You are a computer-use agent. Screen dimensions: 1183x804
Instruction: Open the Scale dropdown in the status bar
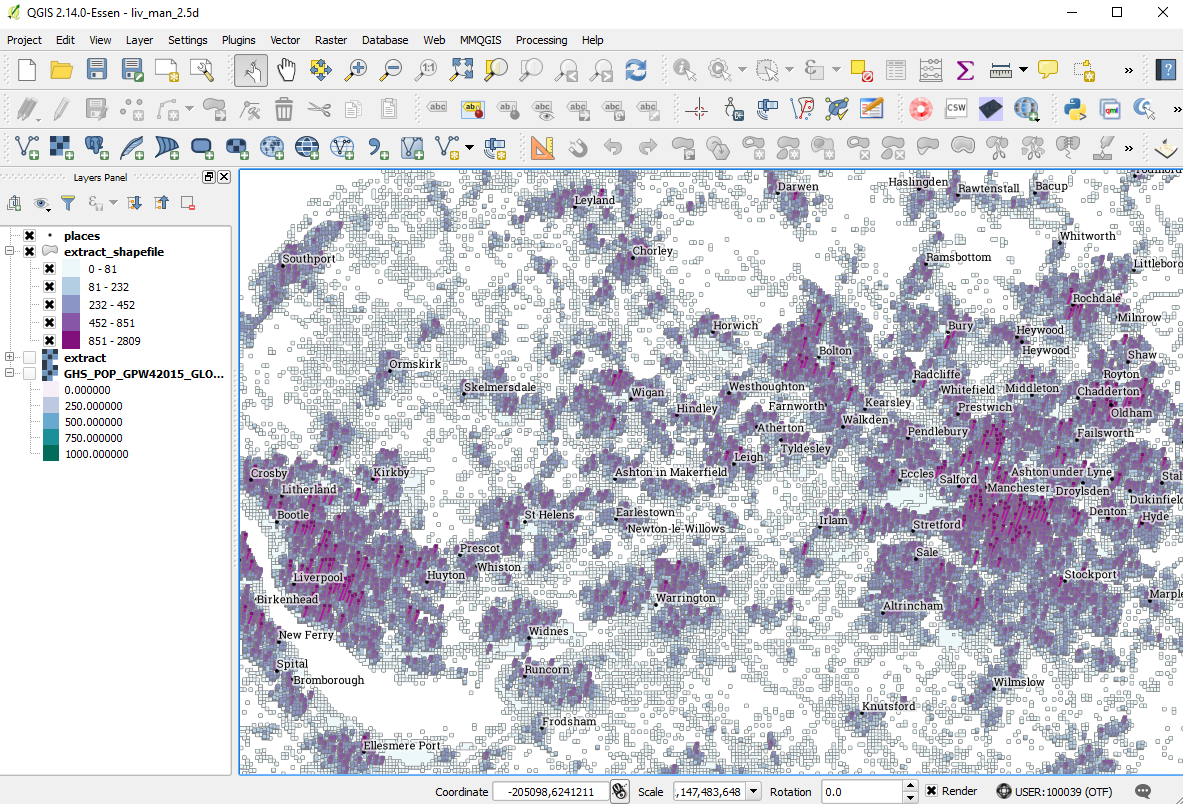(755, 791)
